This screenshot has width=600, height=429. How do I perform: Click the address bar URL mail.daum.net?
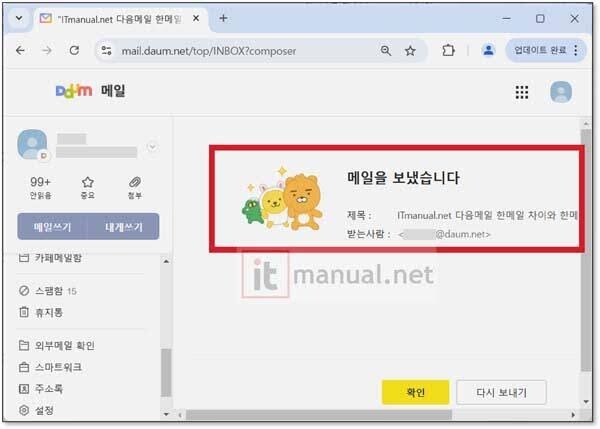pos(209,51)
